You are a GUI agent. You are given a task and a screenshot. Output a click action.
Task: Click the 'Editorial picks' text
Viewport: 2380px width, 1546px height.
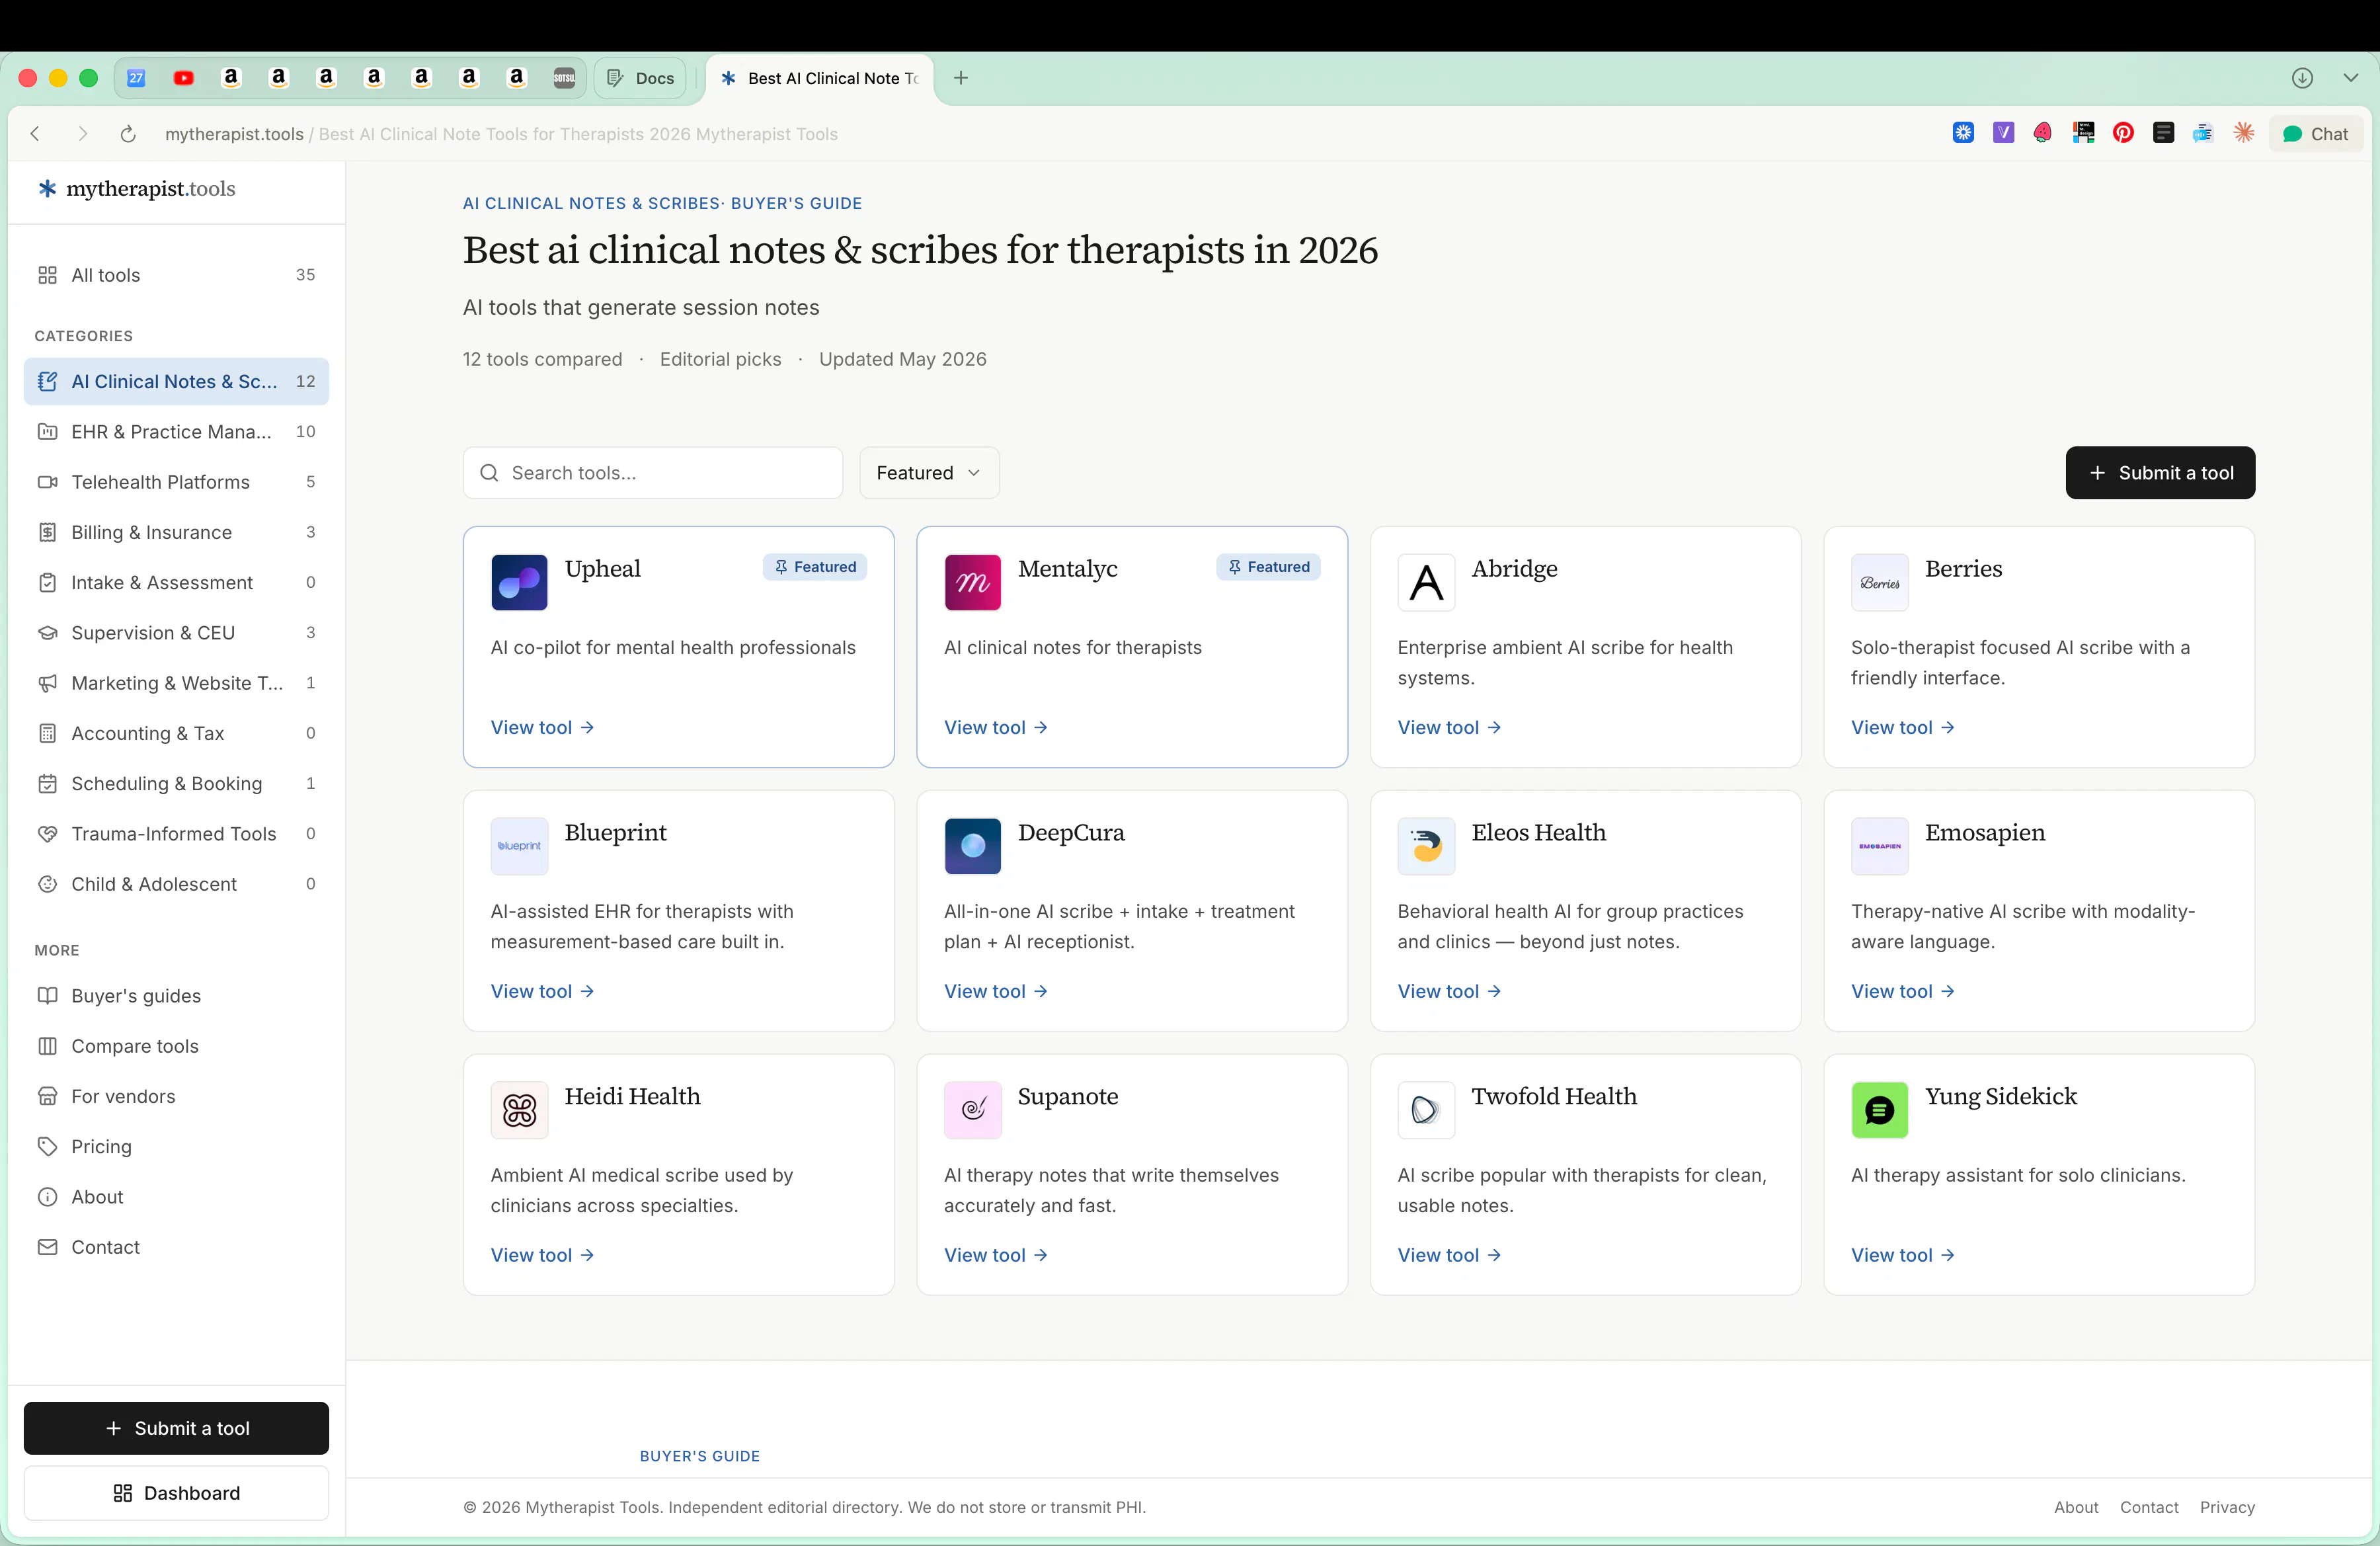click(x=720, y=359)
